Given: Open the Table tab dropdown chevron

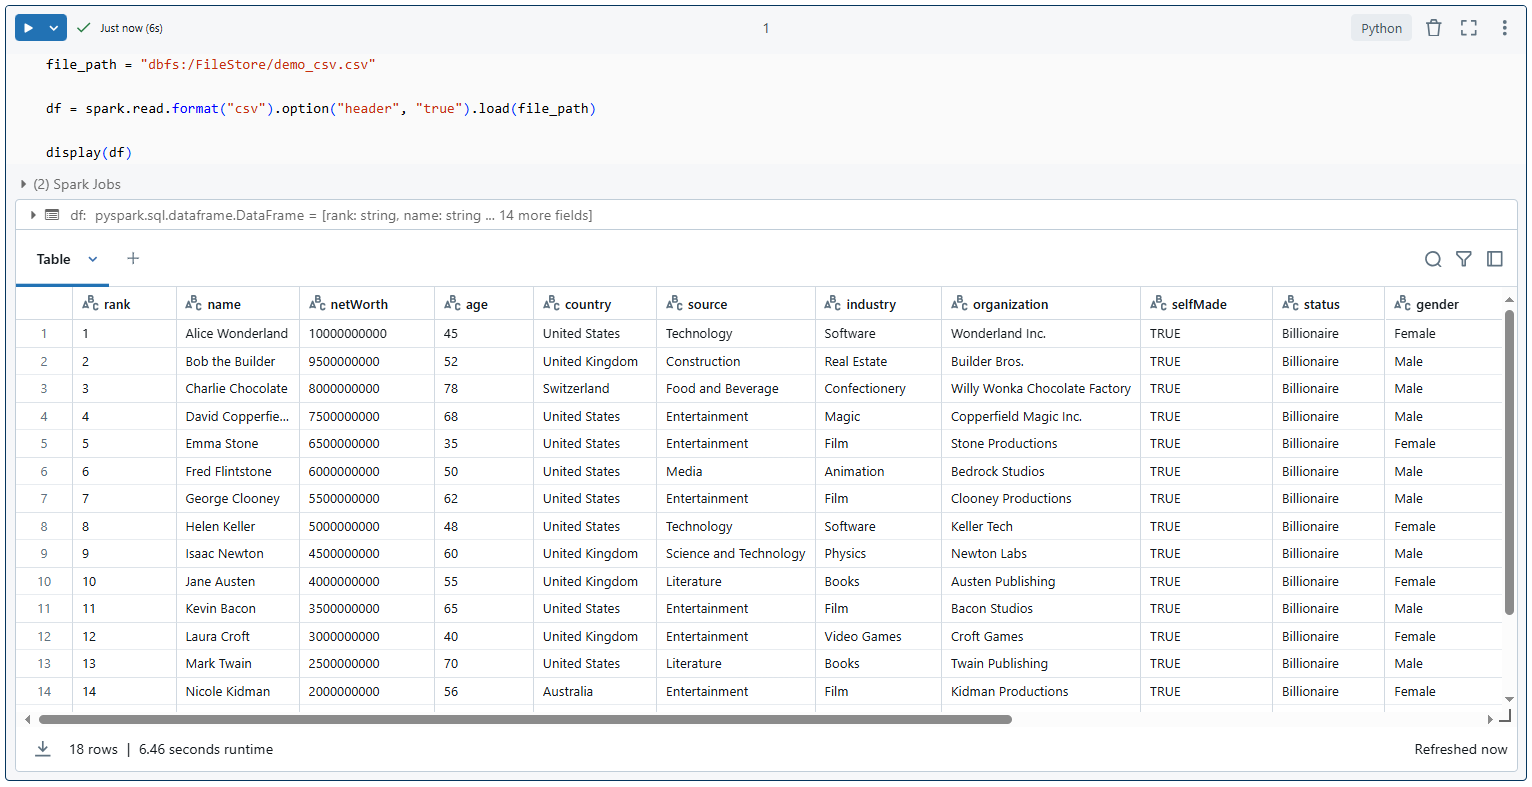Looking at the screenshot, I should tap(93, 259).
